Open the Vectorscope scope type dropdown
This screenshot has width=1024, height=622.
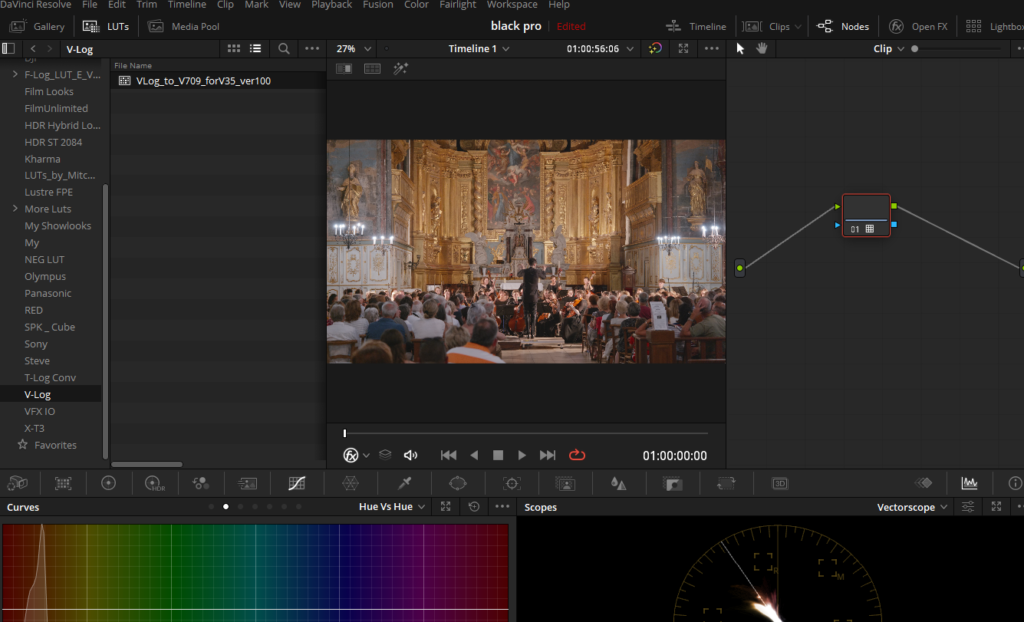[x=912, y=506]
